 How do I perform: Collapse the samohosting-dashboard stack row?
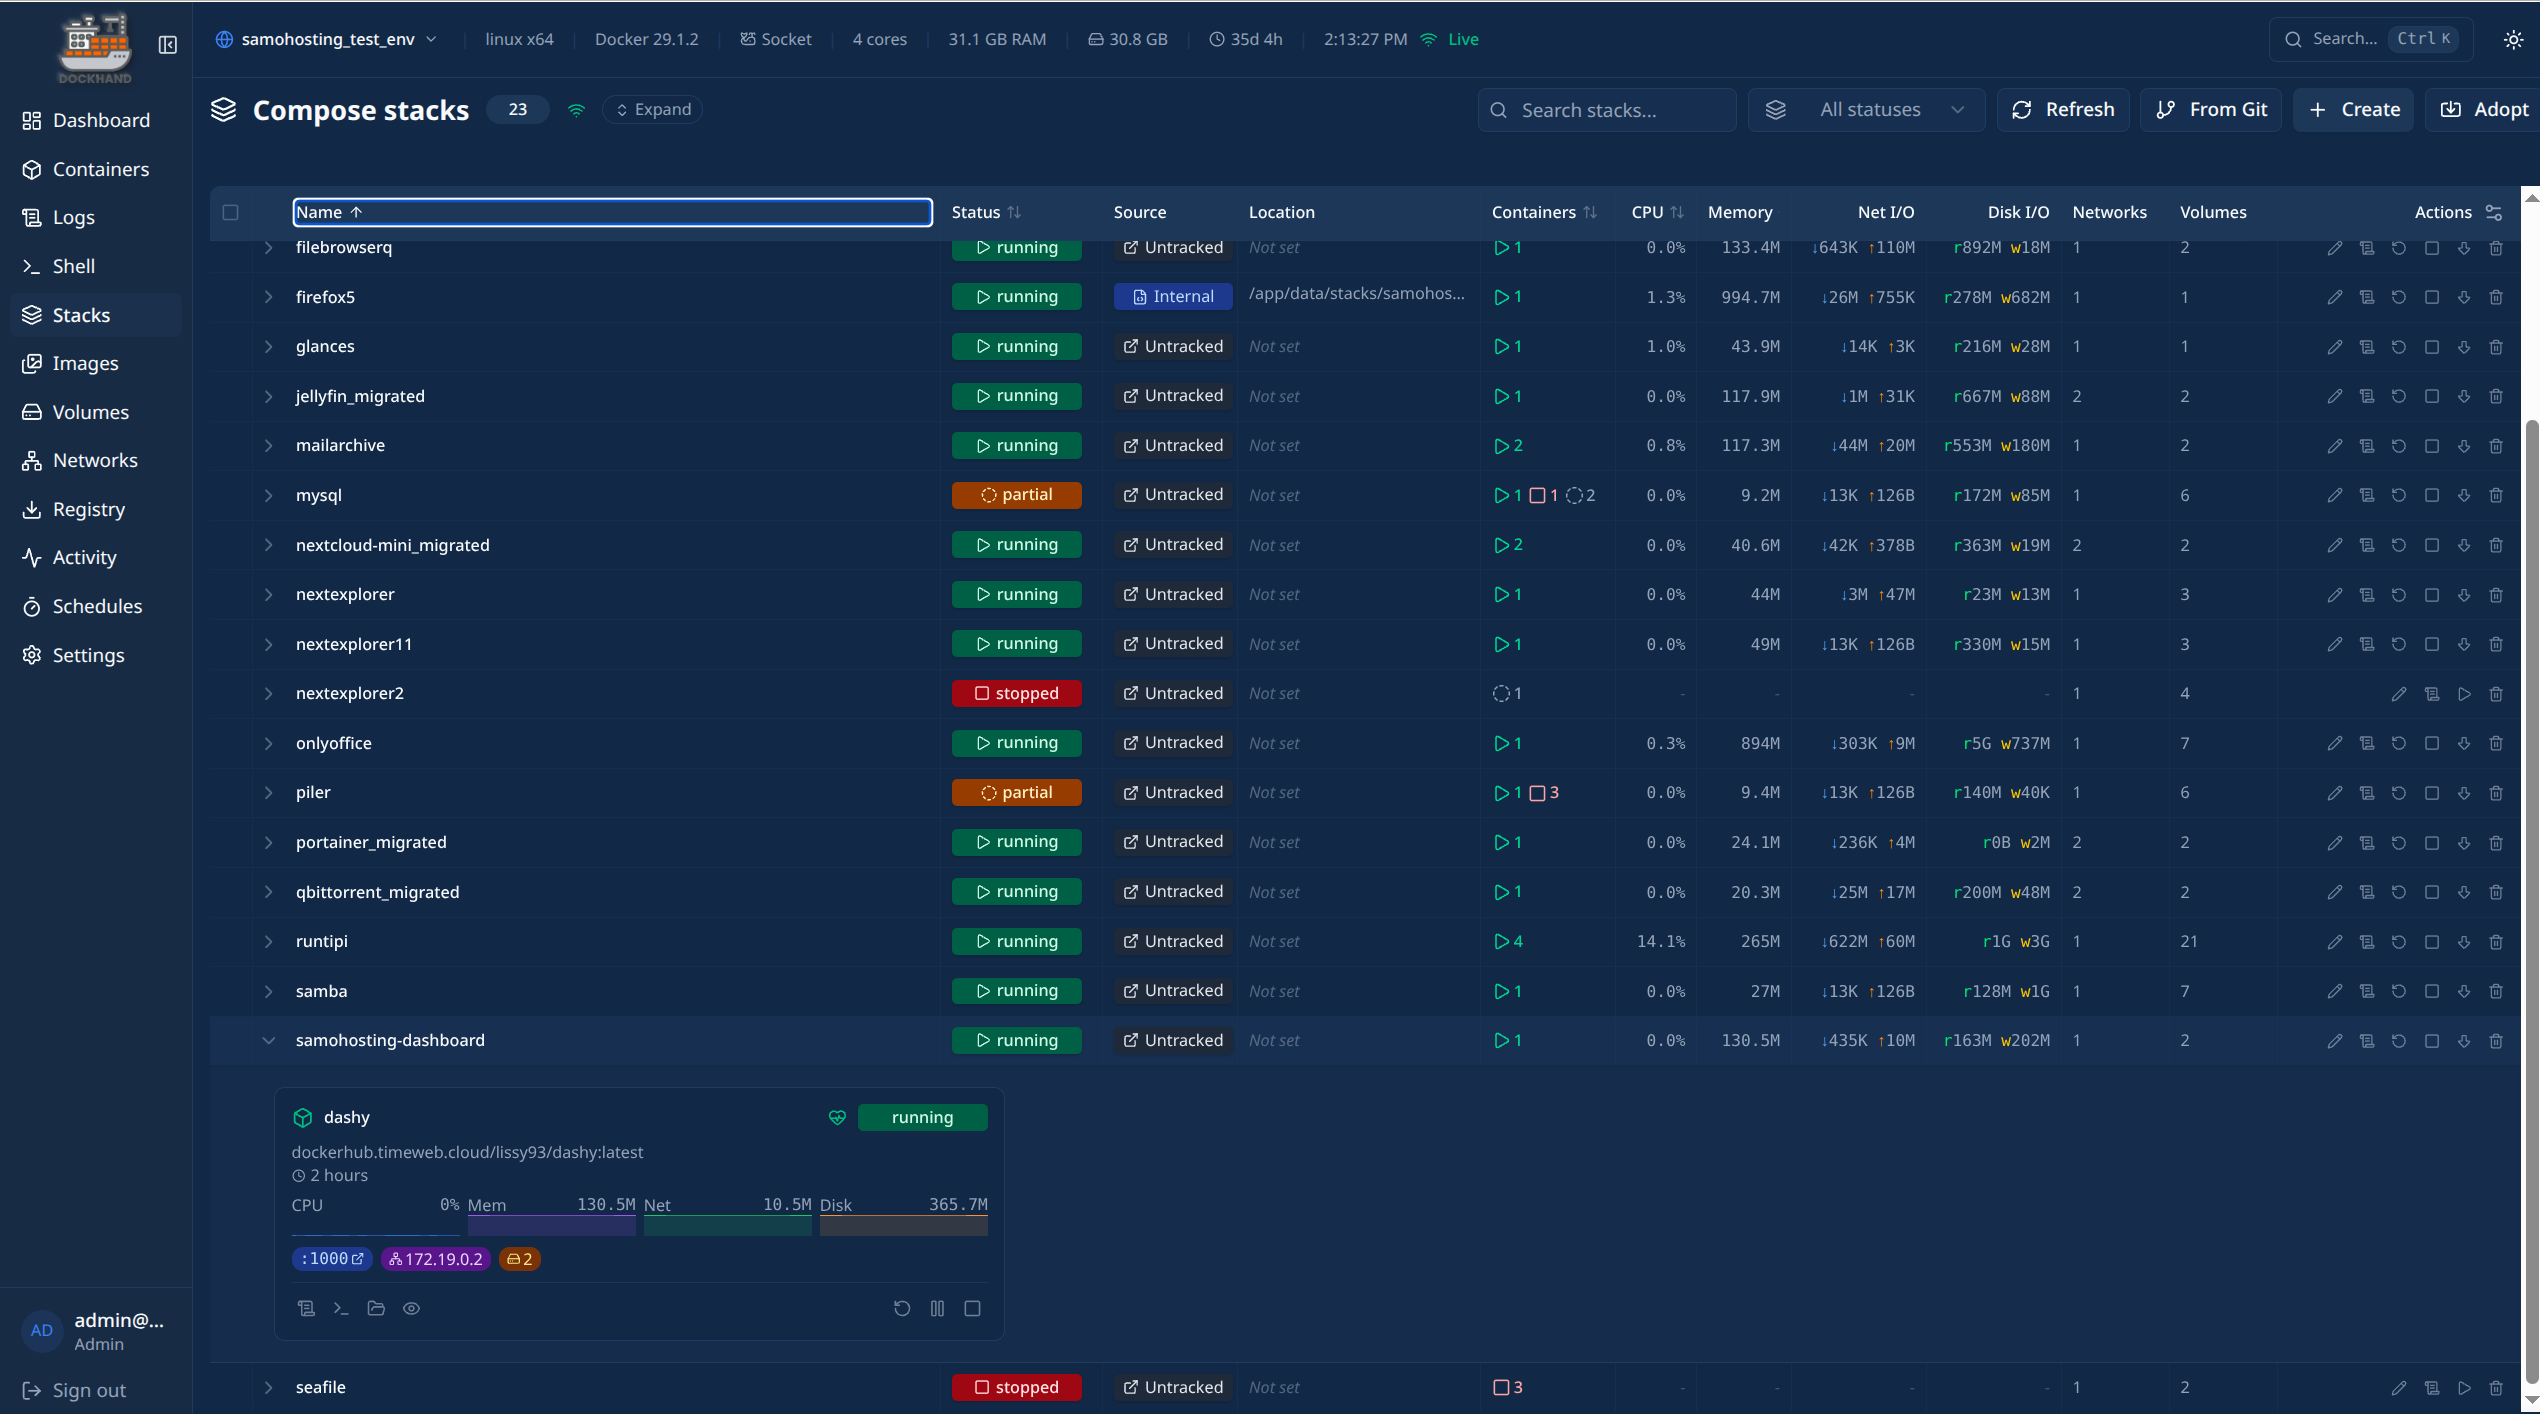pyautogui.click(x=268, y=1041)
